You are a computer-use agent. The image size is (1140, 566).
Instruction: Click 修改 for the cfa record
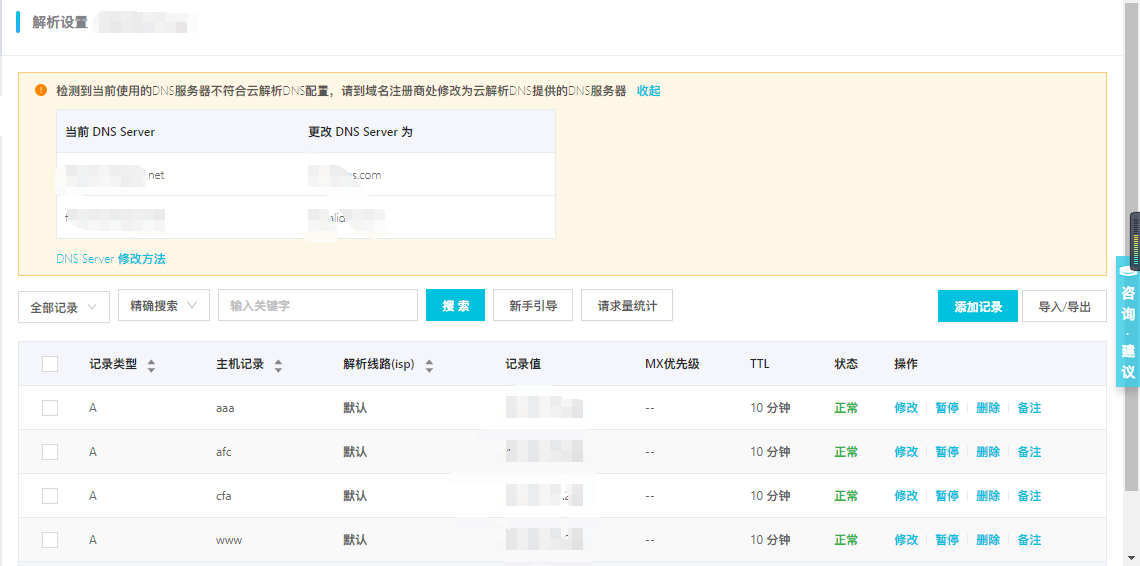pyautogui.click(x=906, y=496)
